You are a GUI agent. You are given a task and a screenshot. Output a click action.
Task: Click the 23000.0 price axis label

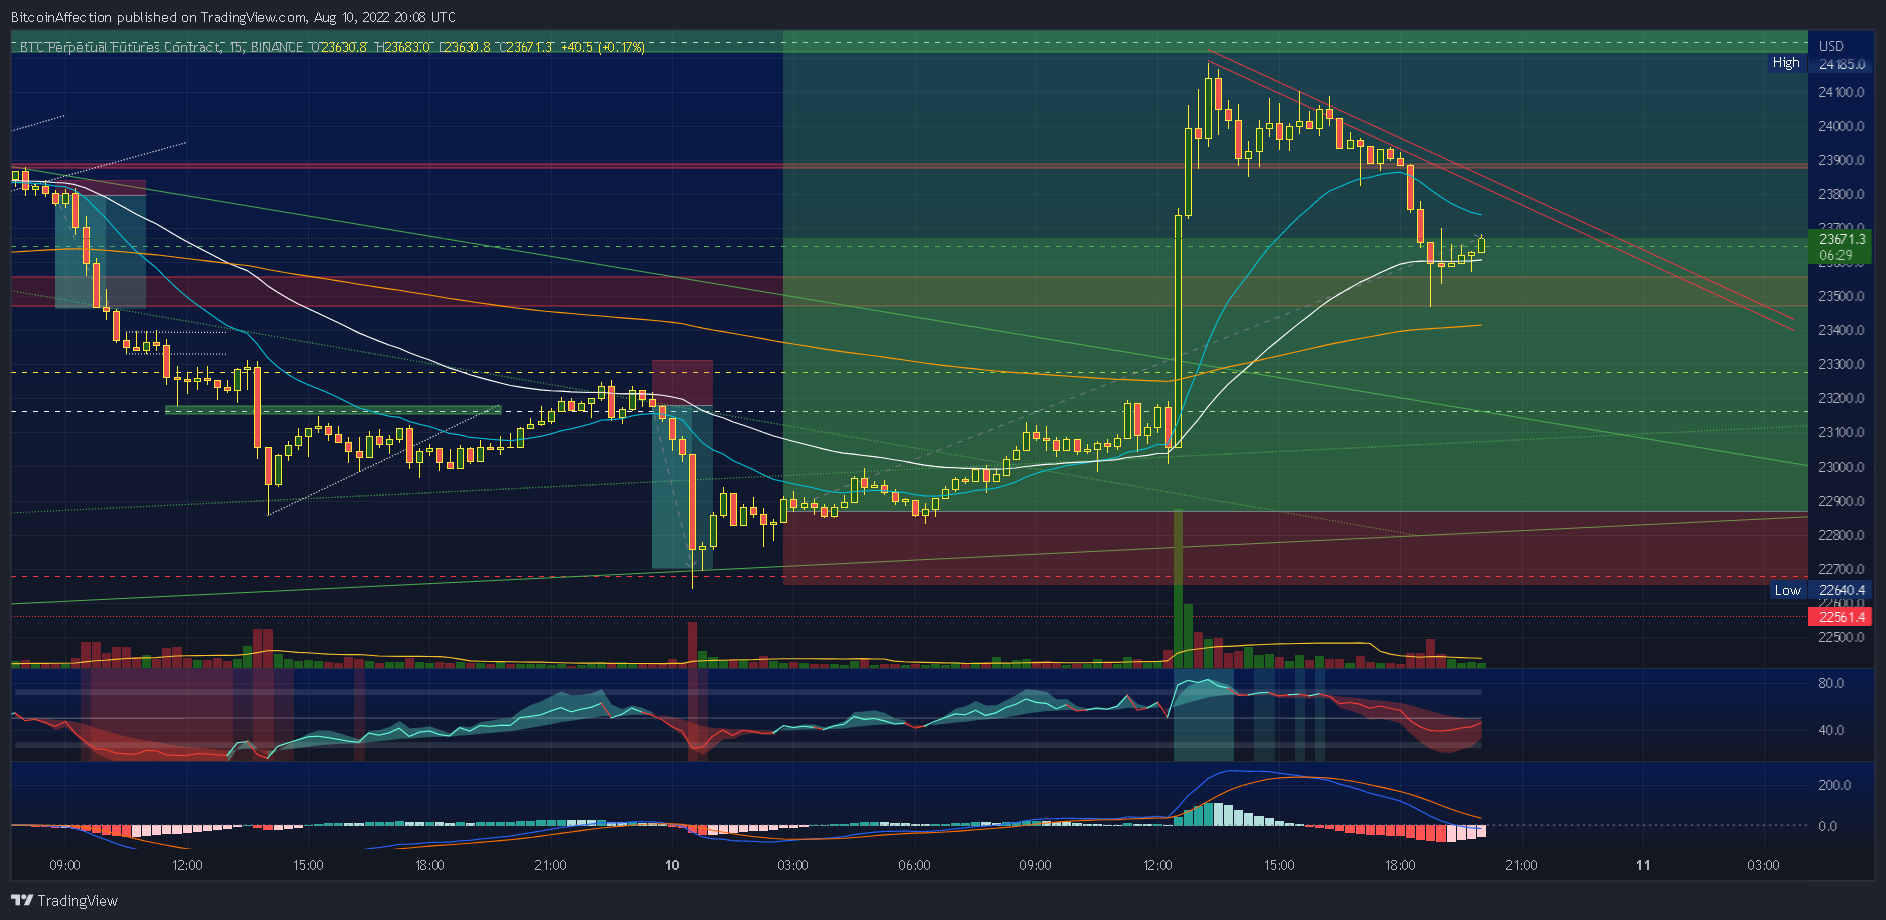pyautogui.click(x=1842, y=467)
